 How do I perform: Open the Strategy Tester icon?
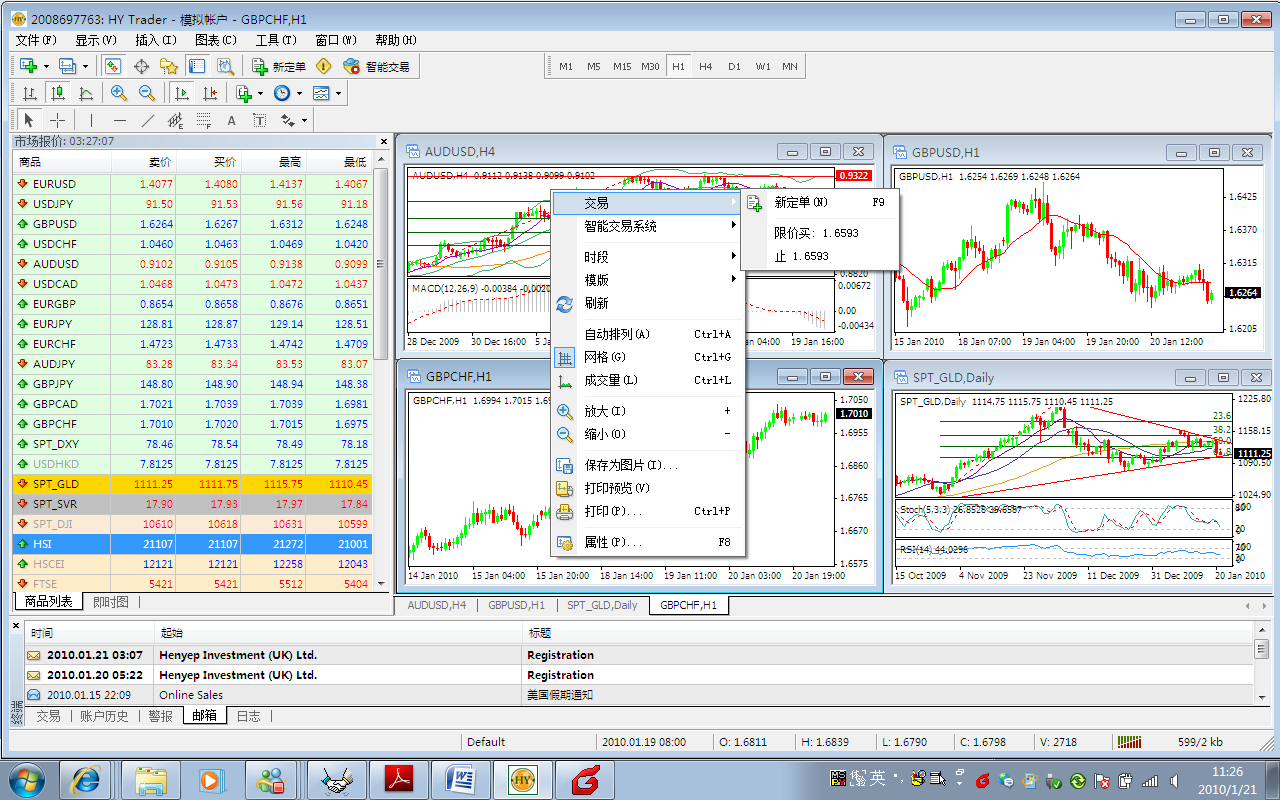[x=225, y=66]
